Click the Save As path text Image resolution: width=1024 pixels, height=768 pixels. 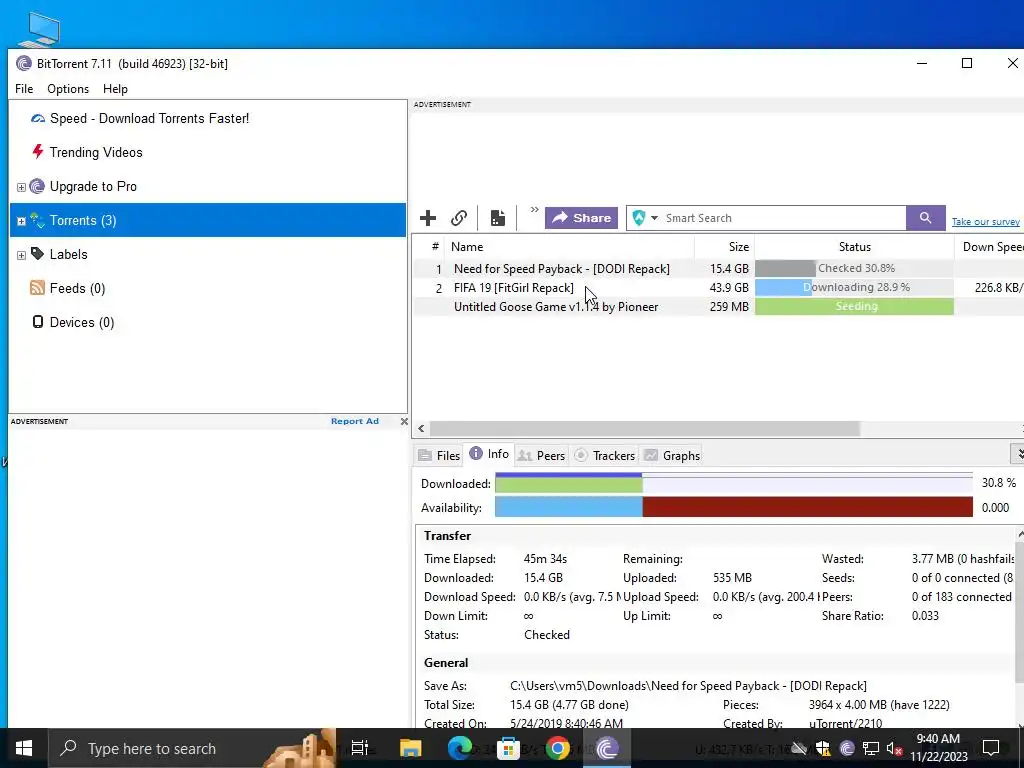coord(688,686)
